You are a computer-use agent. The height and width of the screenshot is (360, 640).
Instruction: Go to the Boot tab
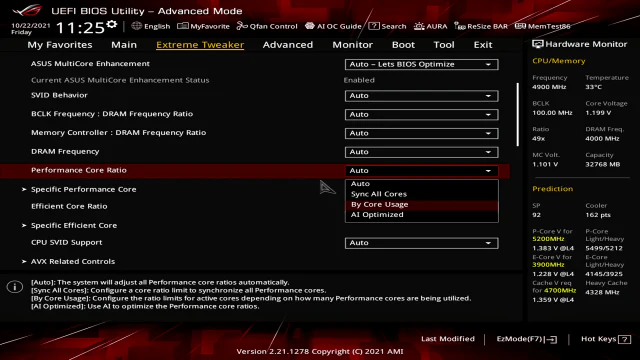403,44
